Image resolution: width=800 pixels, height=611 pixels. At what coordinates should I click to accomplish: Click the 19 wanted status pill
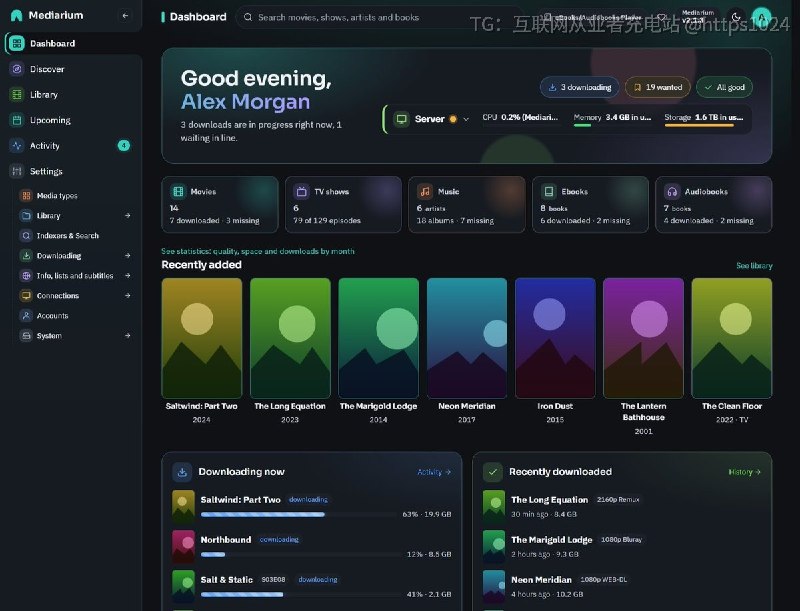point(658,87)
